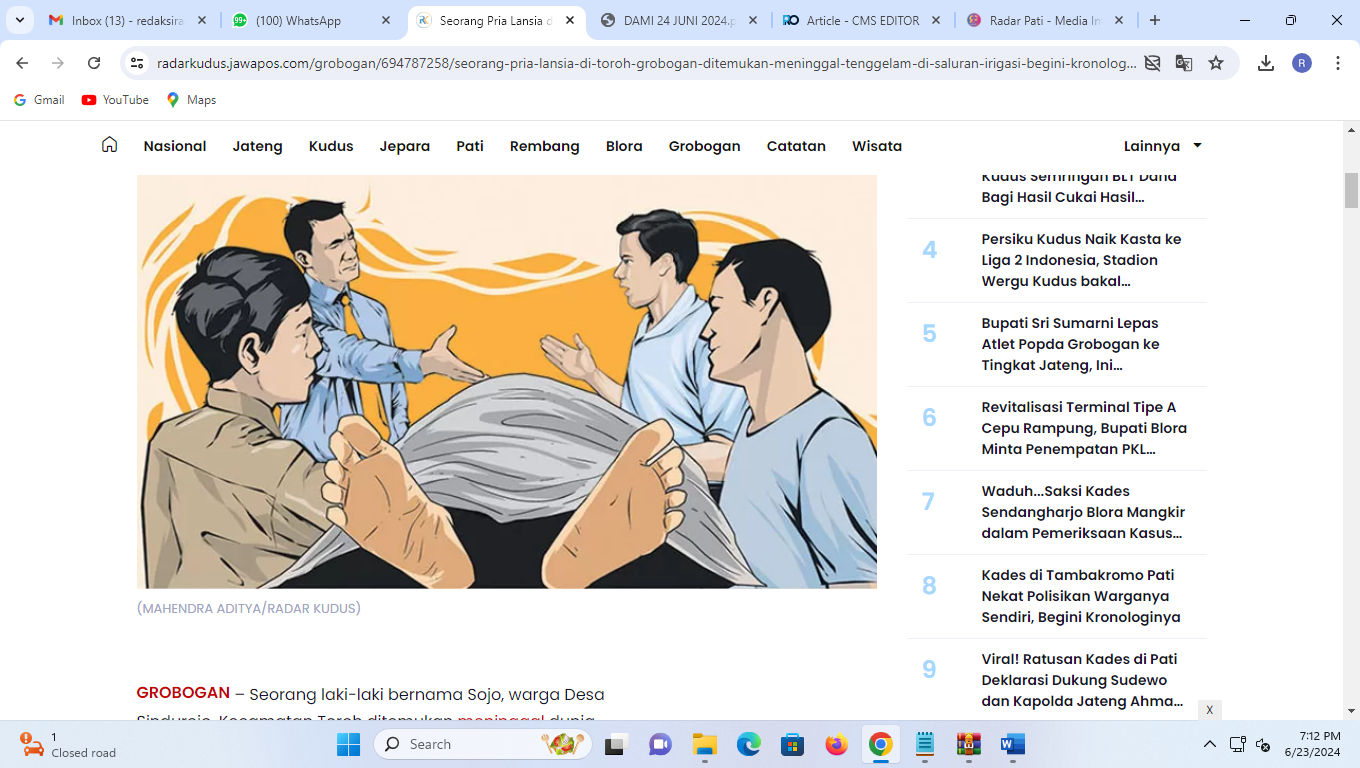Open the Revitalisasi Terminal Tipe A Cepu article
1360x768 pixels.
[1084, 428]
